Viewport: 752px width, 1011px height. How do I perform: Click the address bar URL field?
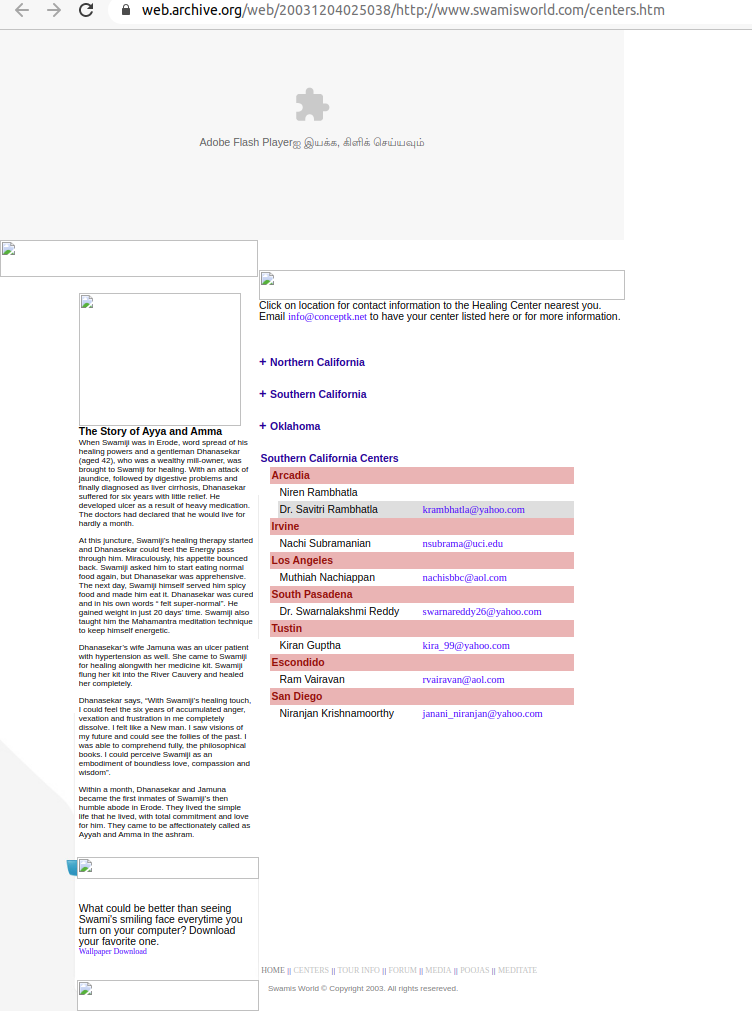tap(400, 11)
